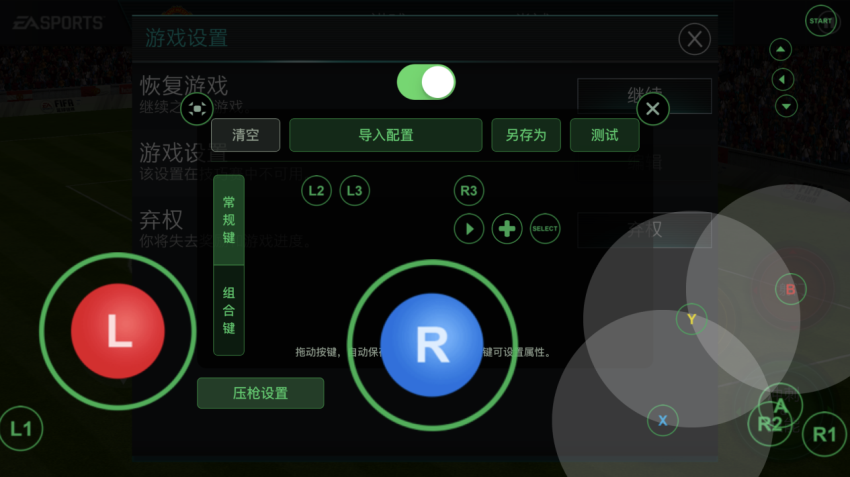Switch to the 组合键 tab
Image resolution: width=850 pixels, height=477 pixels.
point(229,310)
